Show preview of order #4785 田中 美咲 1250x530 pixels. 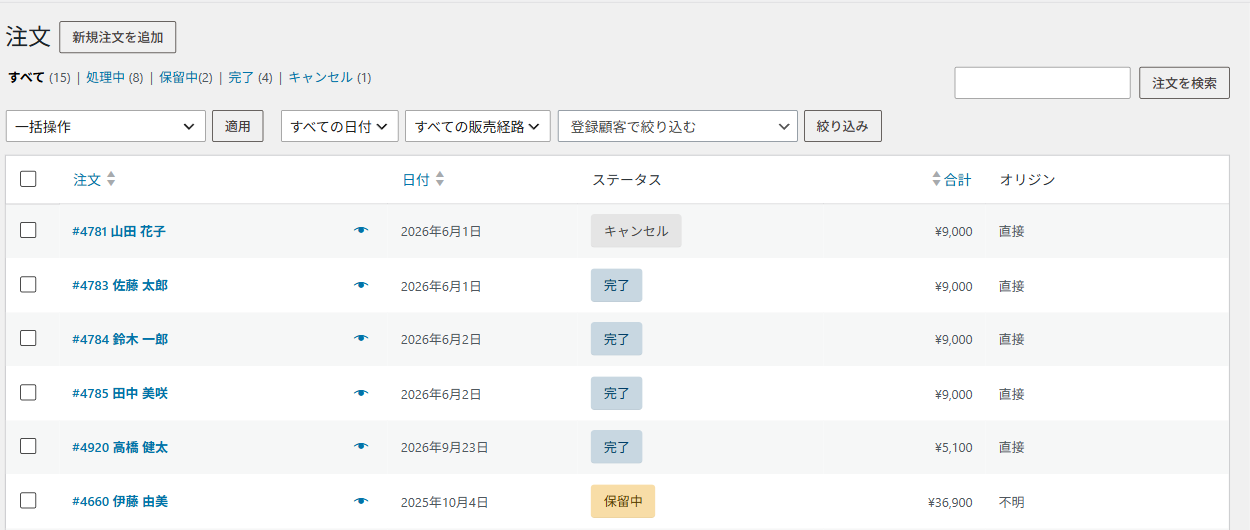[x=361, y=393]
